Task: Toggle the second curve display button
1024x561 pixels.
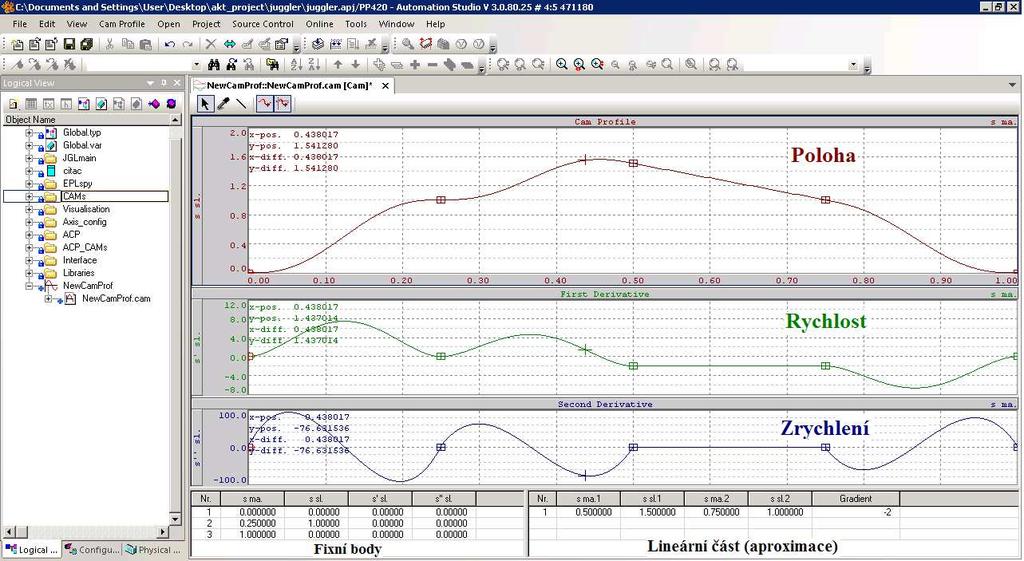Action: click(282, 103)
